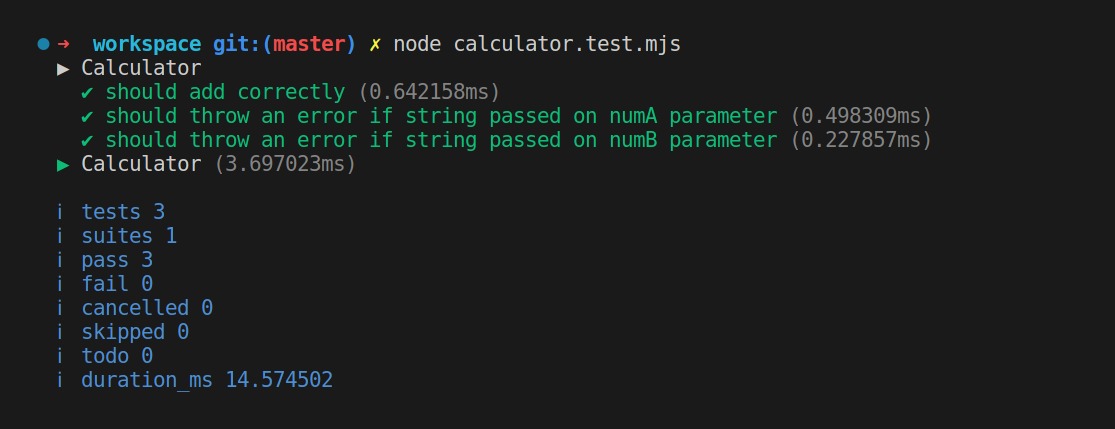Click the "should add correctly" test name
The width and height of the screenshot is (1115, 429).
point(225,92)
